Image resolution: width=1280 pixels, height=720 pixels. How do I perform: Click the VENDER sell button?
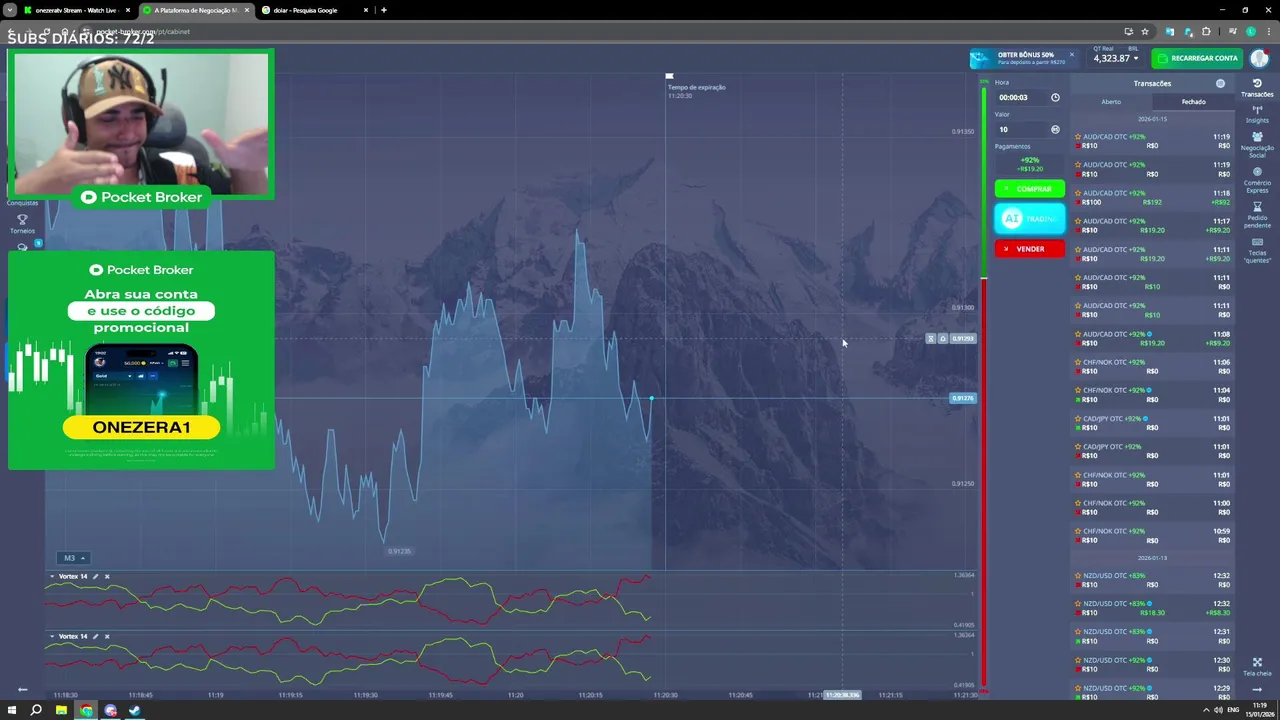[x=1029, y=249]
